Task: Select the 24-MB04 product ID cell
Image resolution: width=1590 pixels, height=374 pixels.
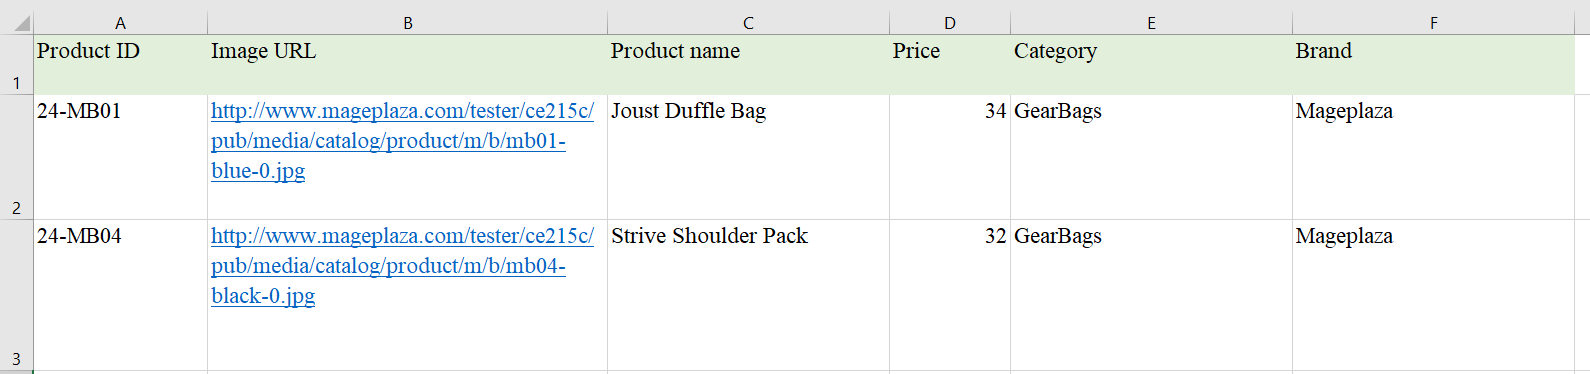Action: click(x=120, y=295)
